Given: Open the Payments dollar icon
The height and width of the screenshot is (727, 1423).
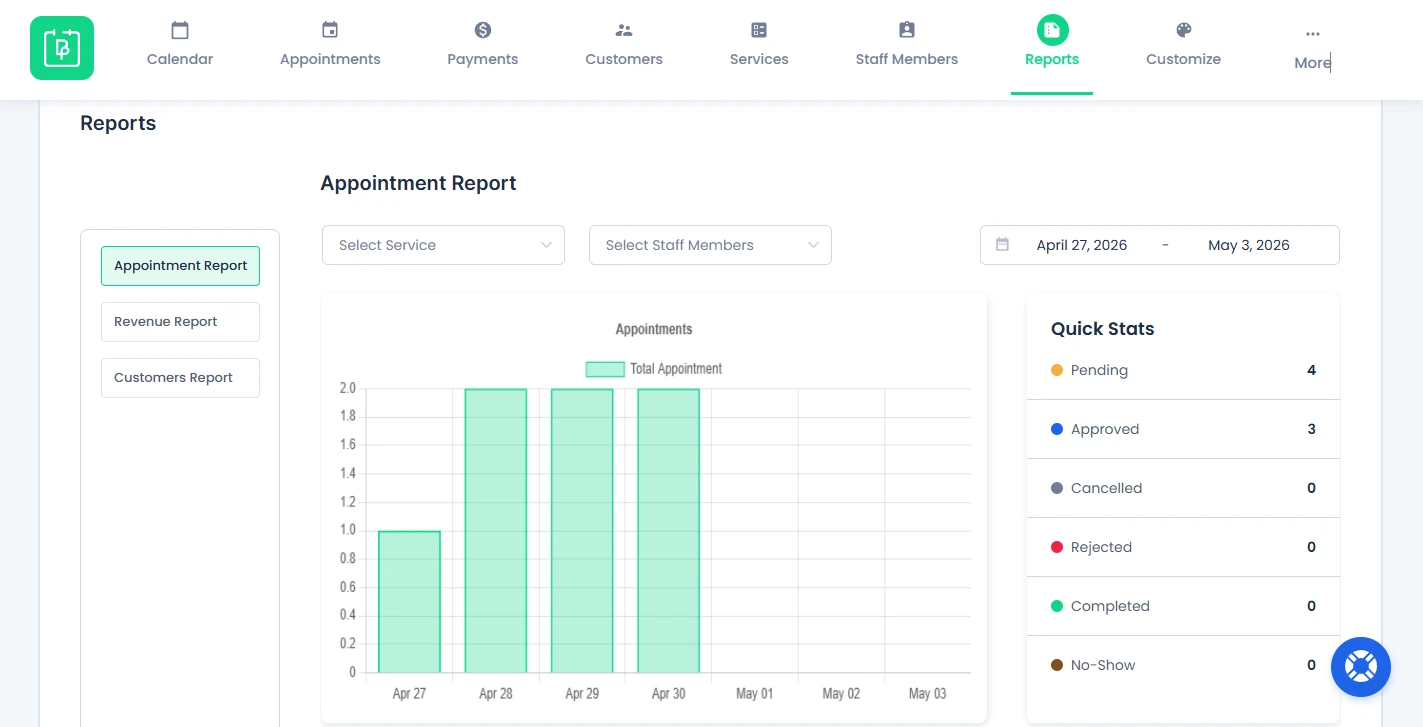Looking at the screenshot, I should point(483,30).
